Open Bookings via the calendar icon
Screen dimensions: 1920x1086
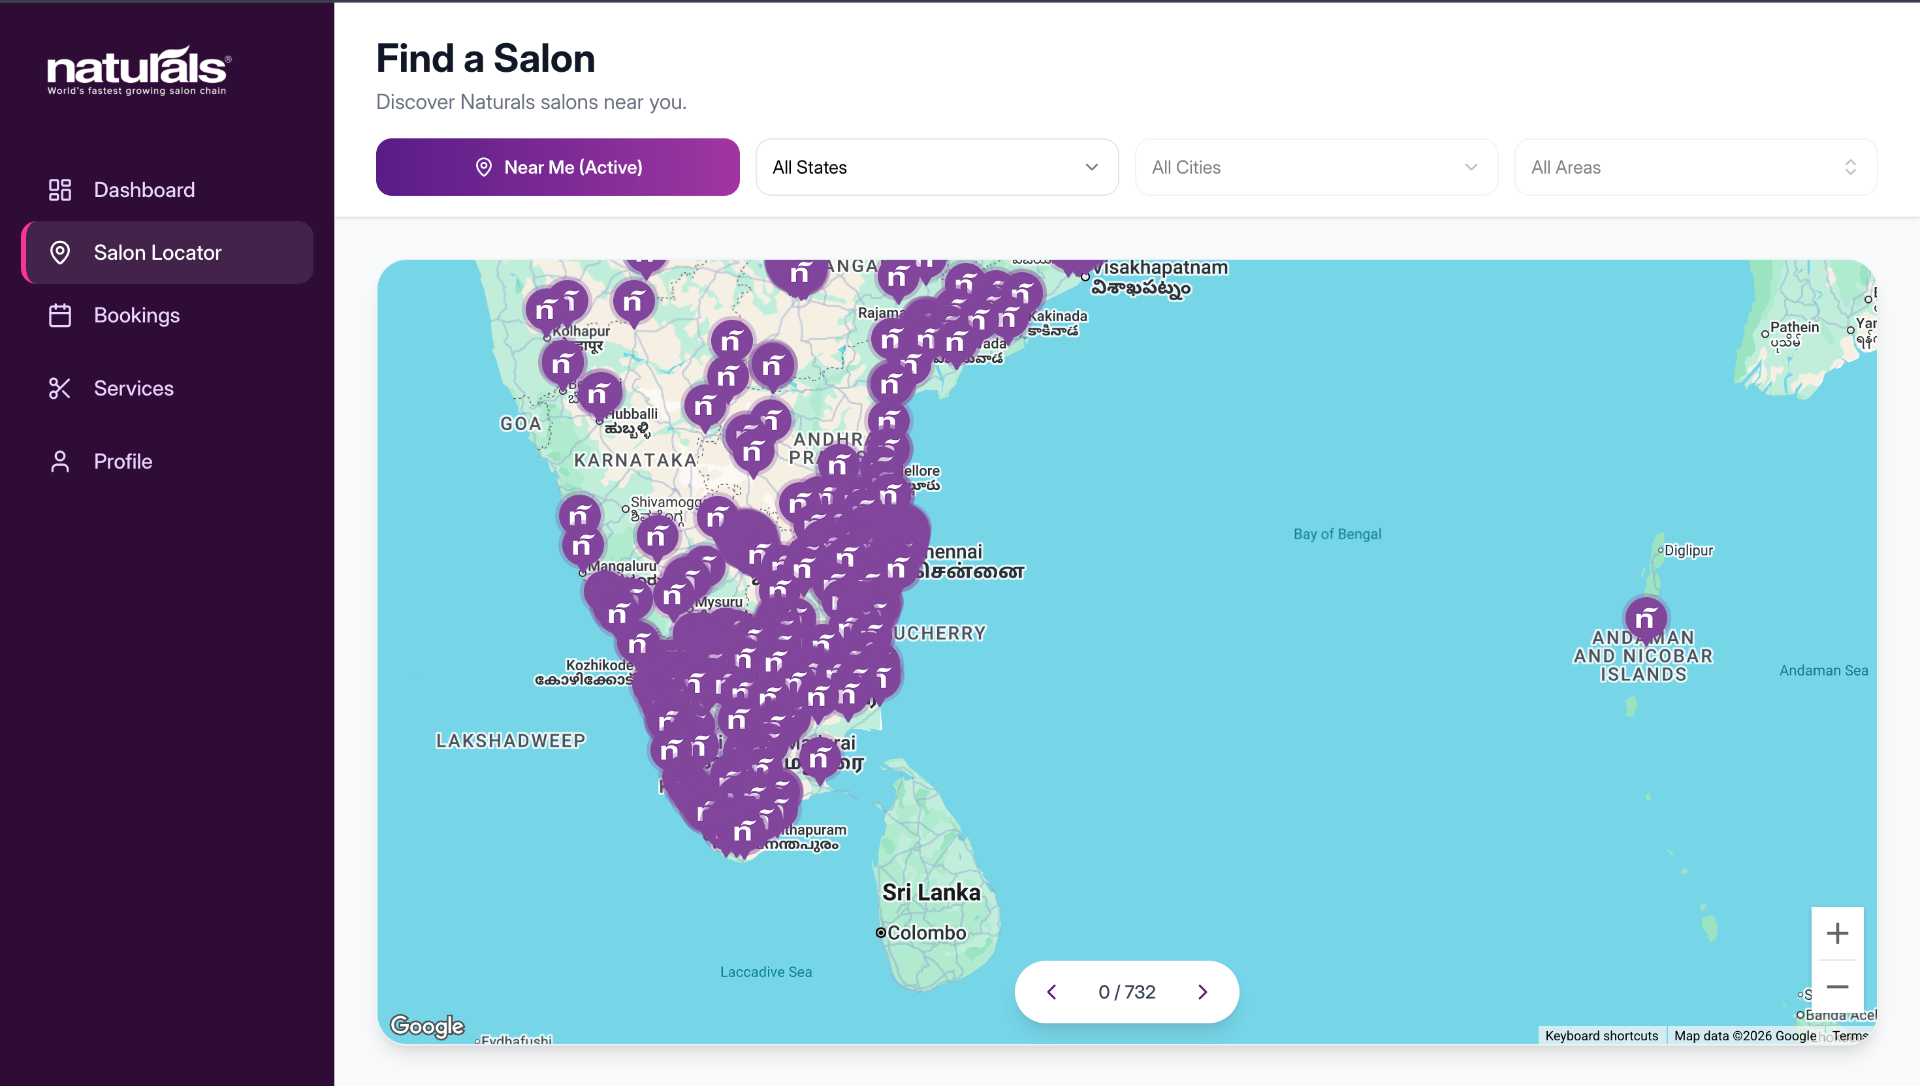[60, 315]
